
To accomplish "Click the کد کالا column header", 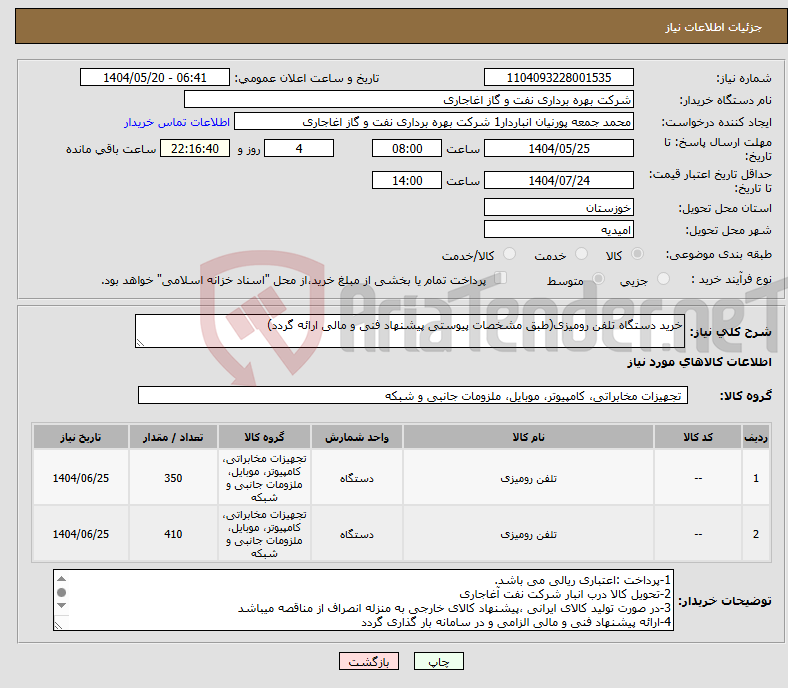I will [x=698, y=437].
